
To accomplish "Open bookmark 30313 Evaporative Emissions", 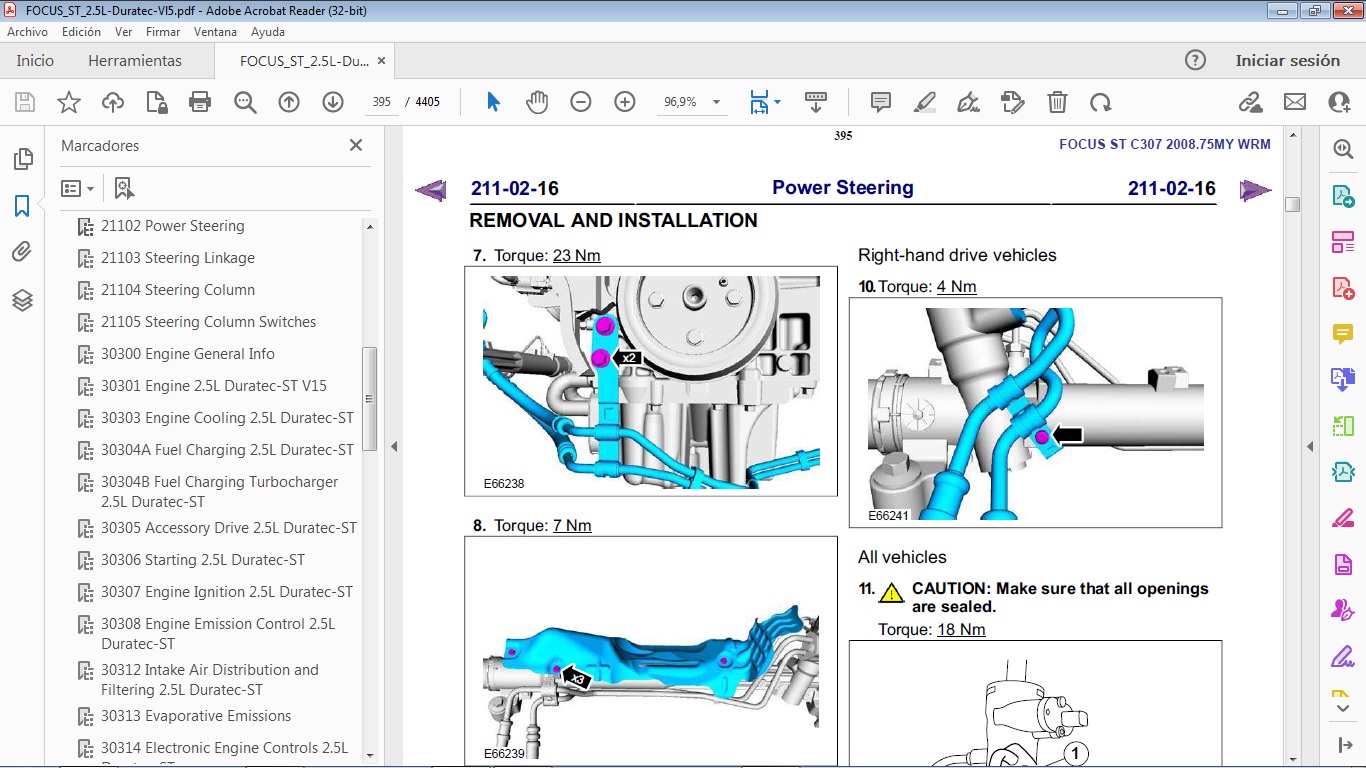I will click(x=196, y=716).
